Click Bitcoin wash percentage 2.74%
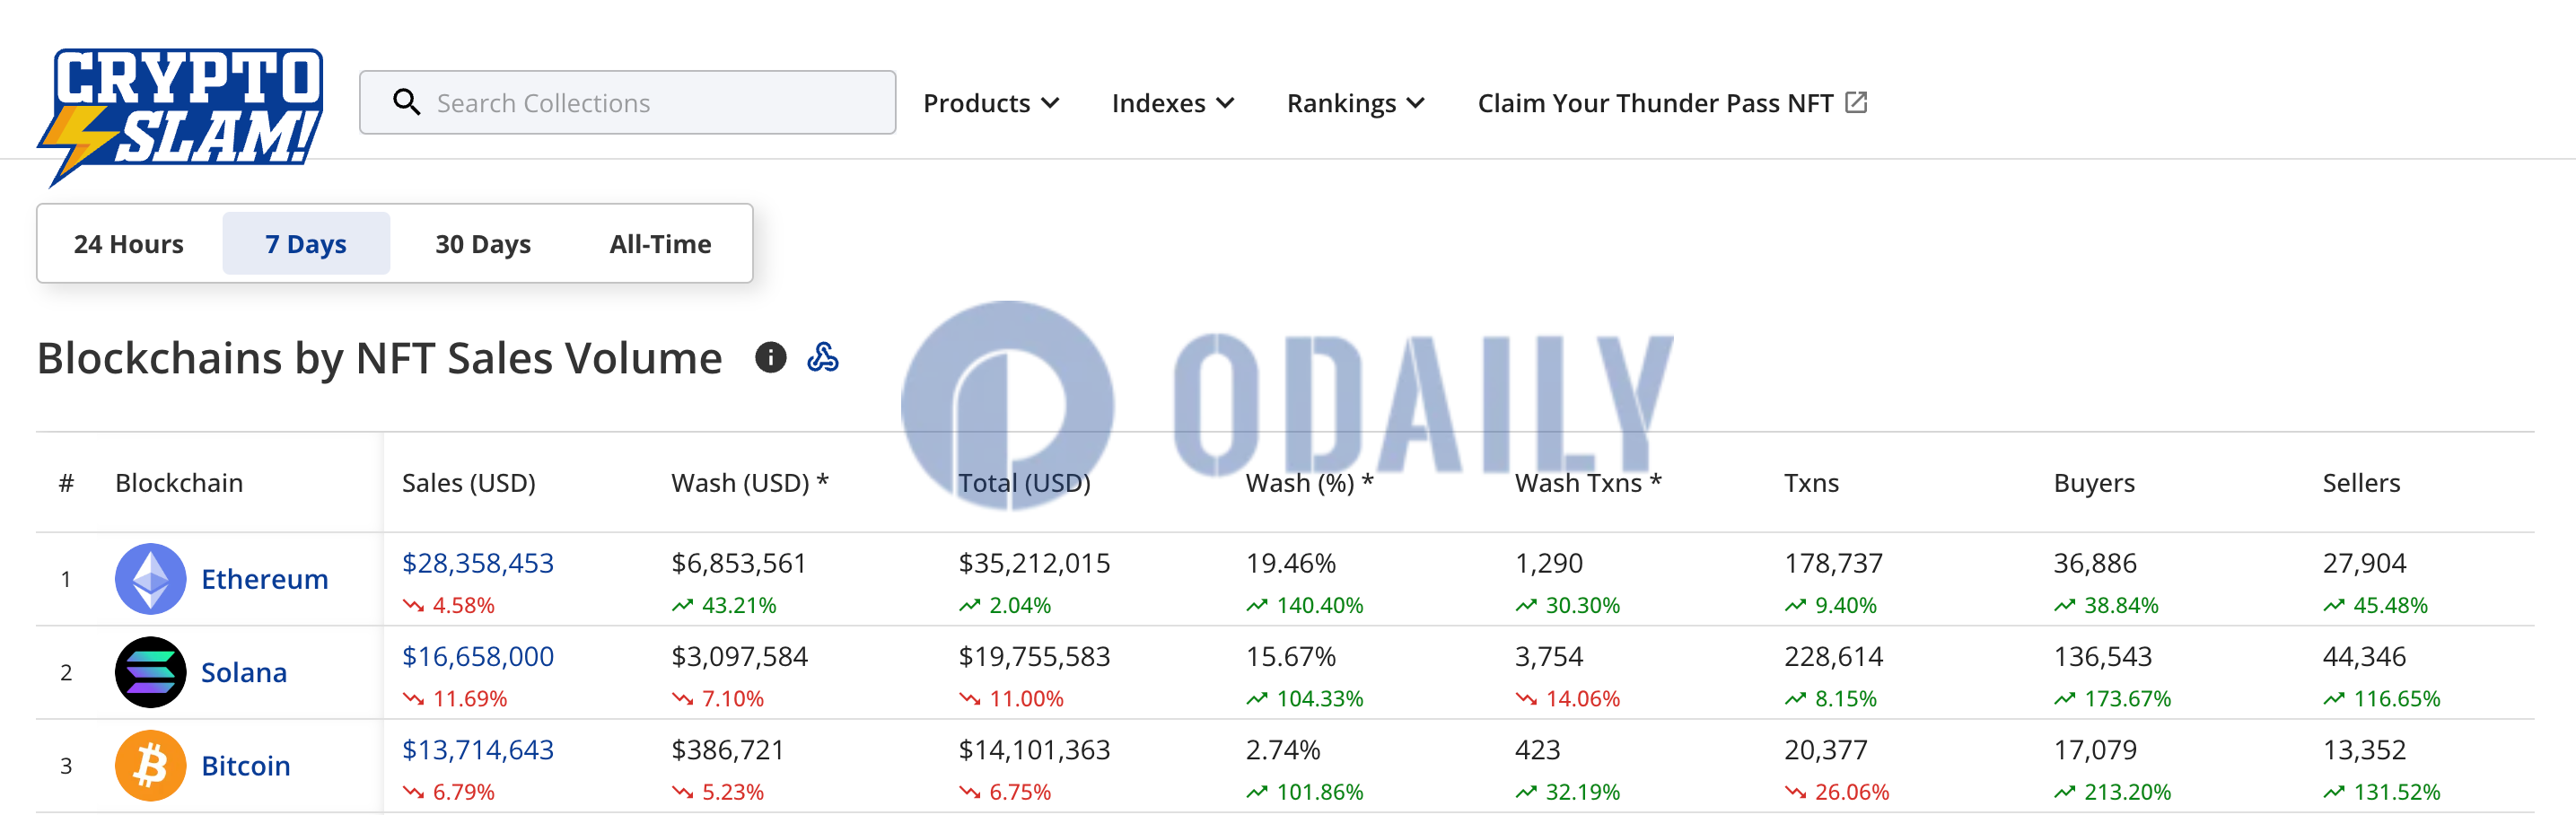The image size is (2576, 815). [1283, 749]
